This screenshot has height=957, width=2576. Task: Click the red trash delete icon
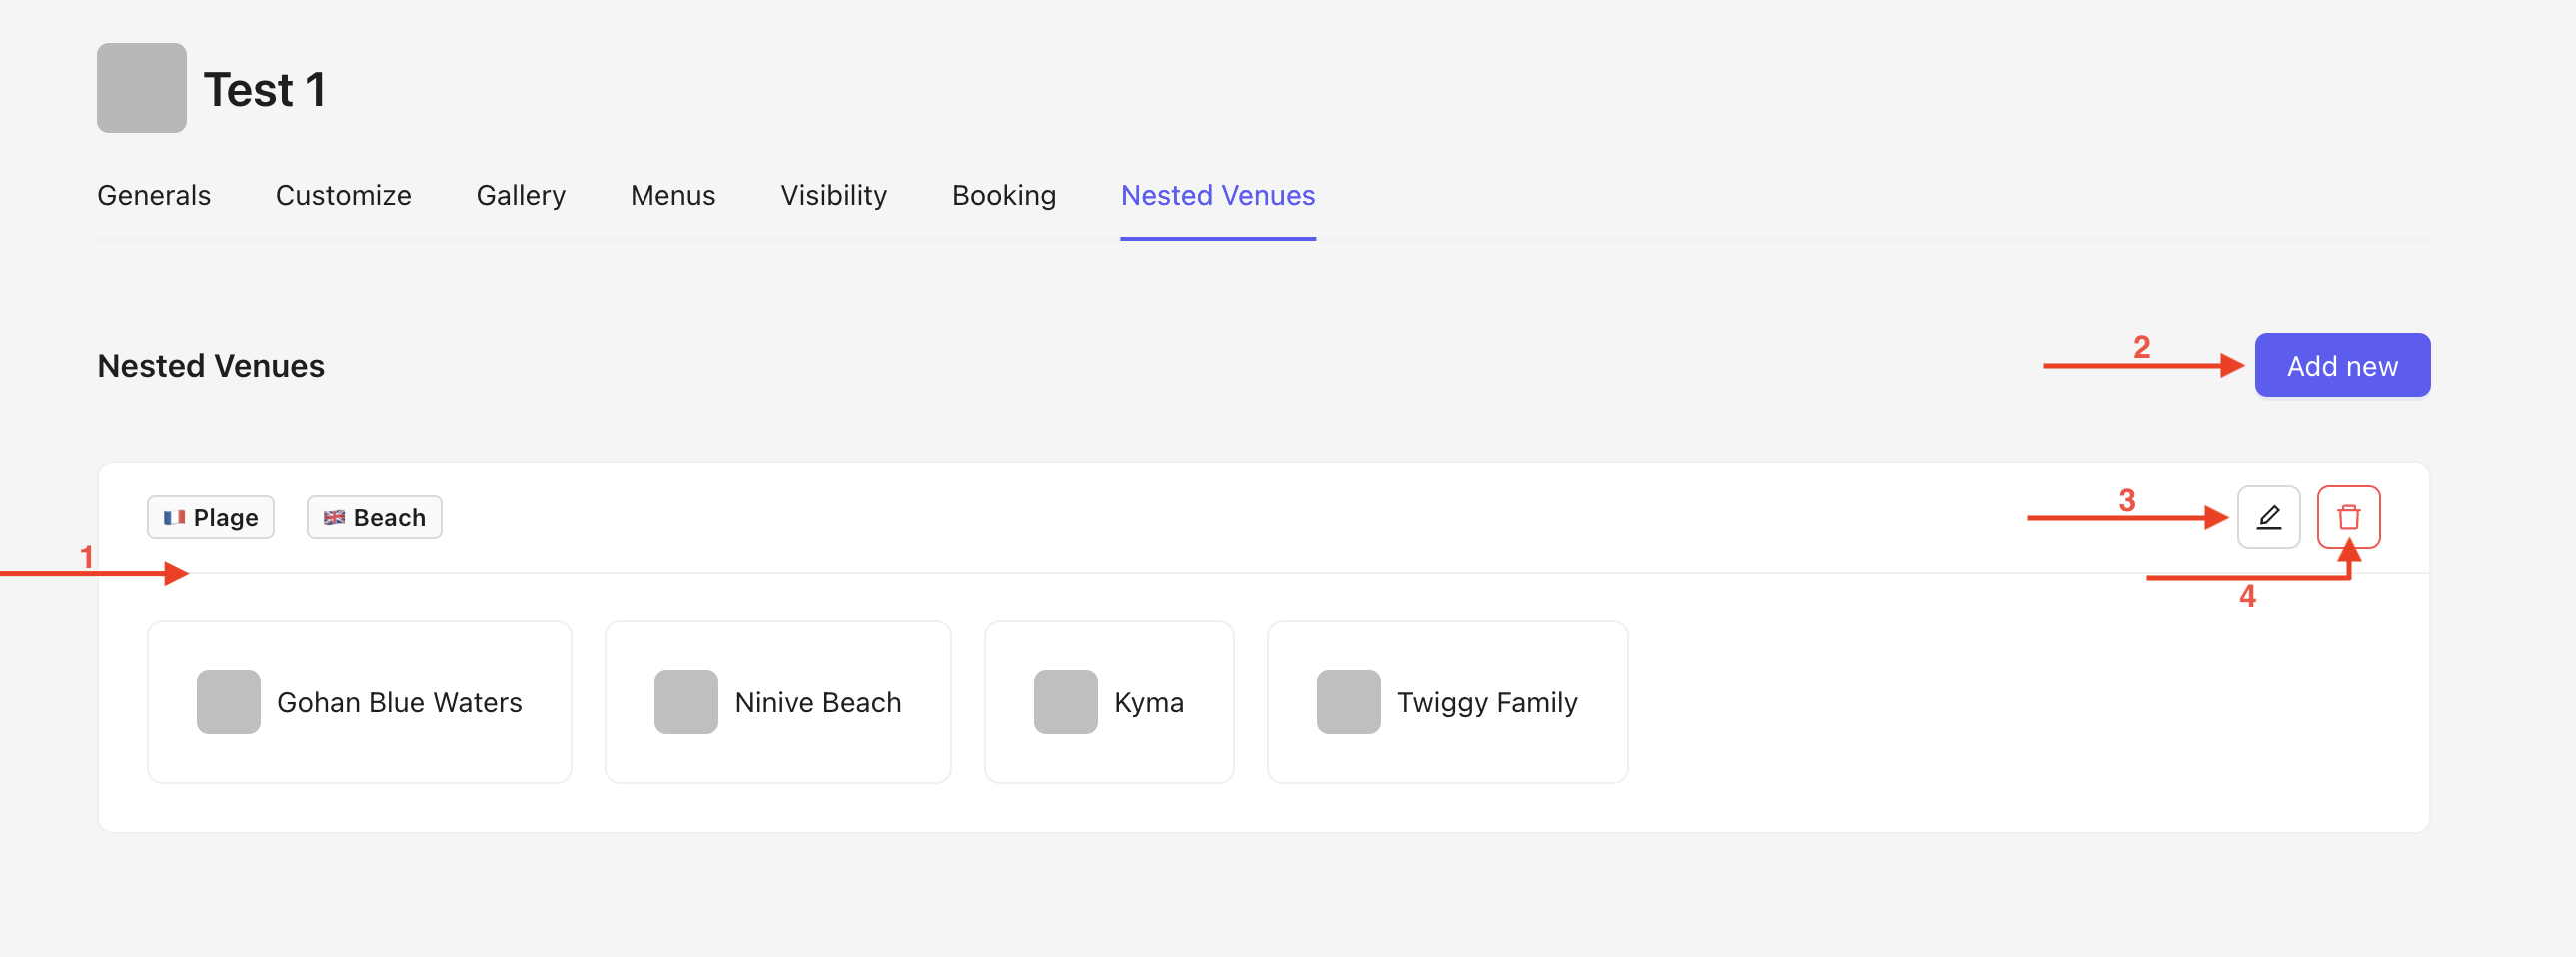point(2348,517)
